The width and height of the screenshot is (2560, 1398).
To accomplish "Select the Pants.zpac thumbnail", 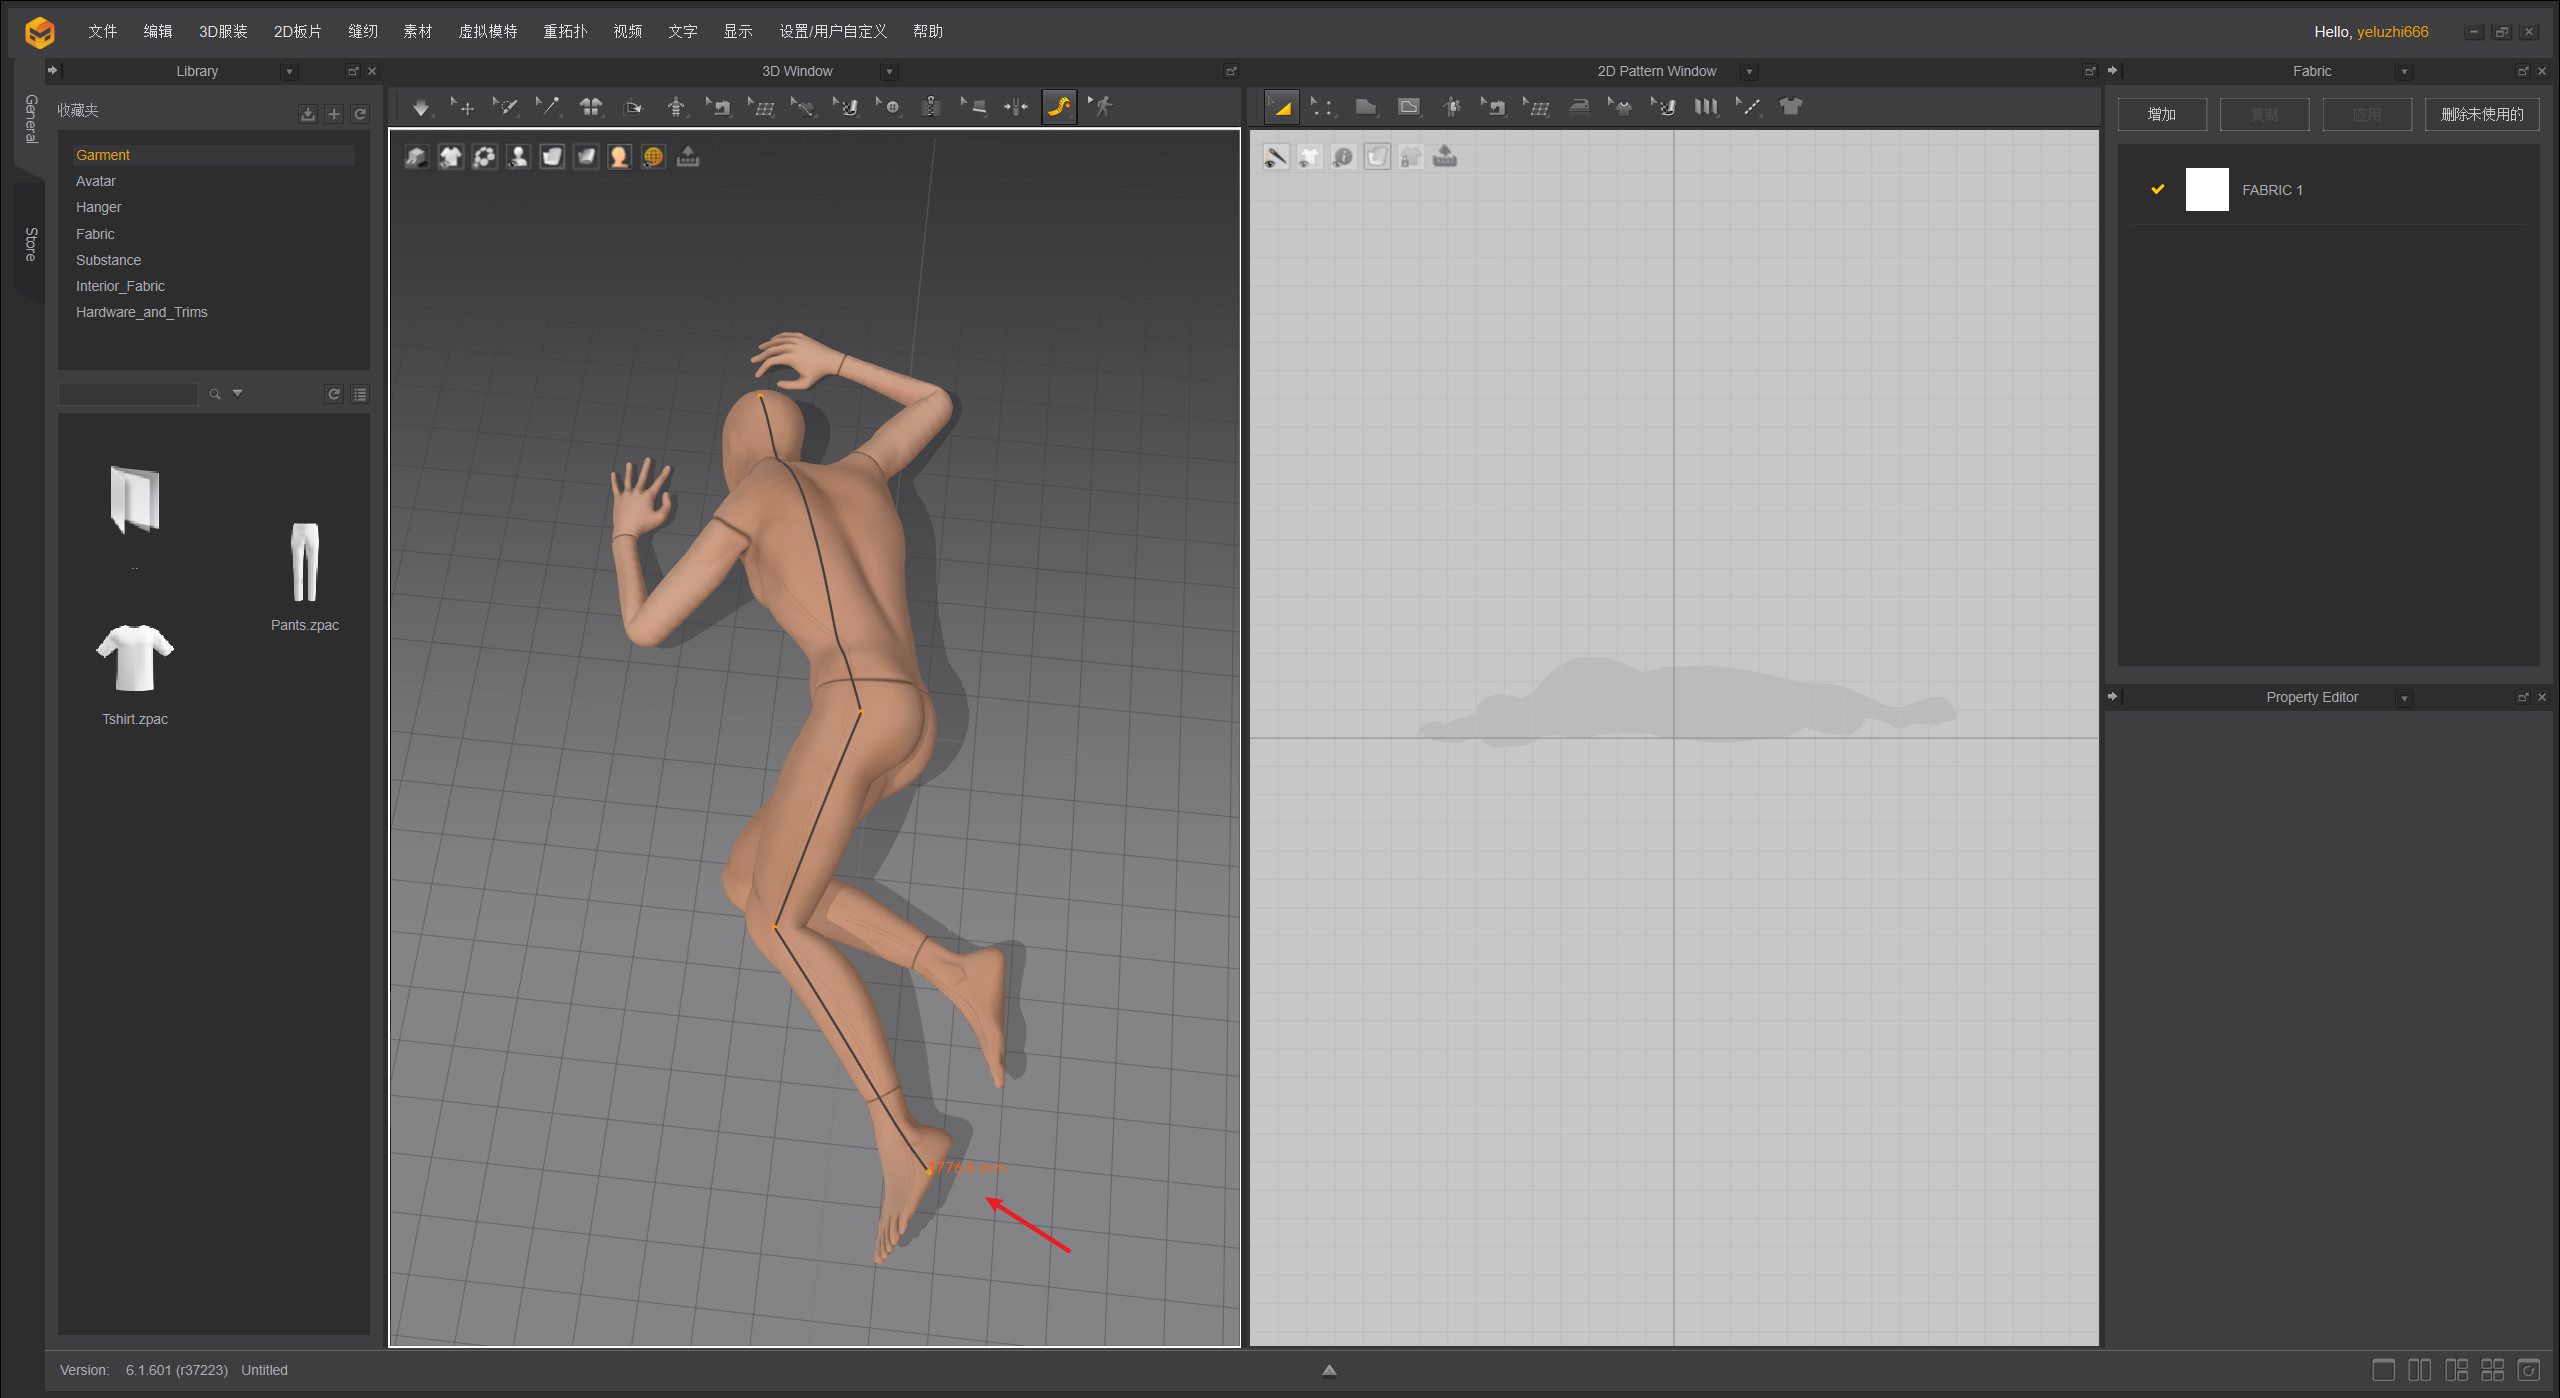I will click(304, 563).
